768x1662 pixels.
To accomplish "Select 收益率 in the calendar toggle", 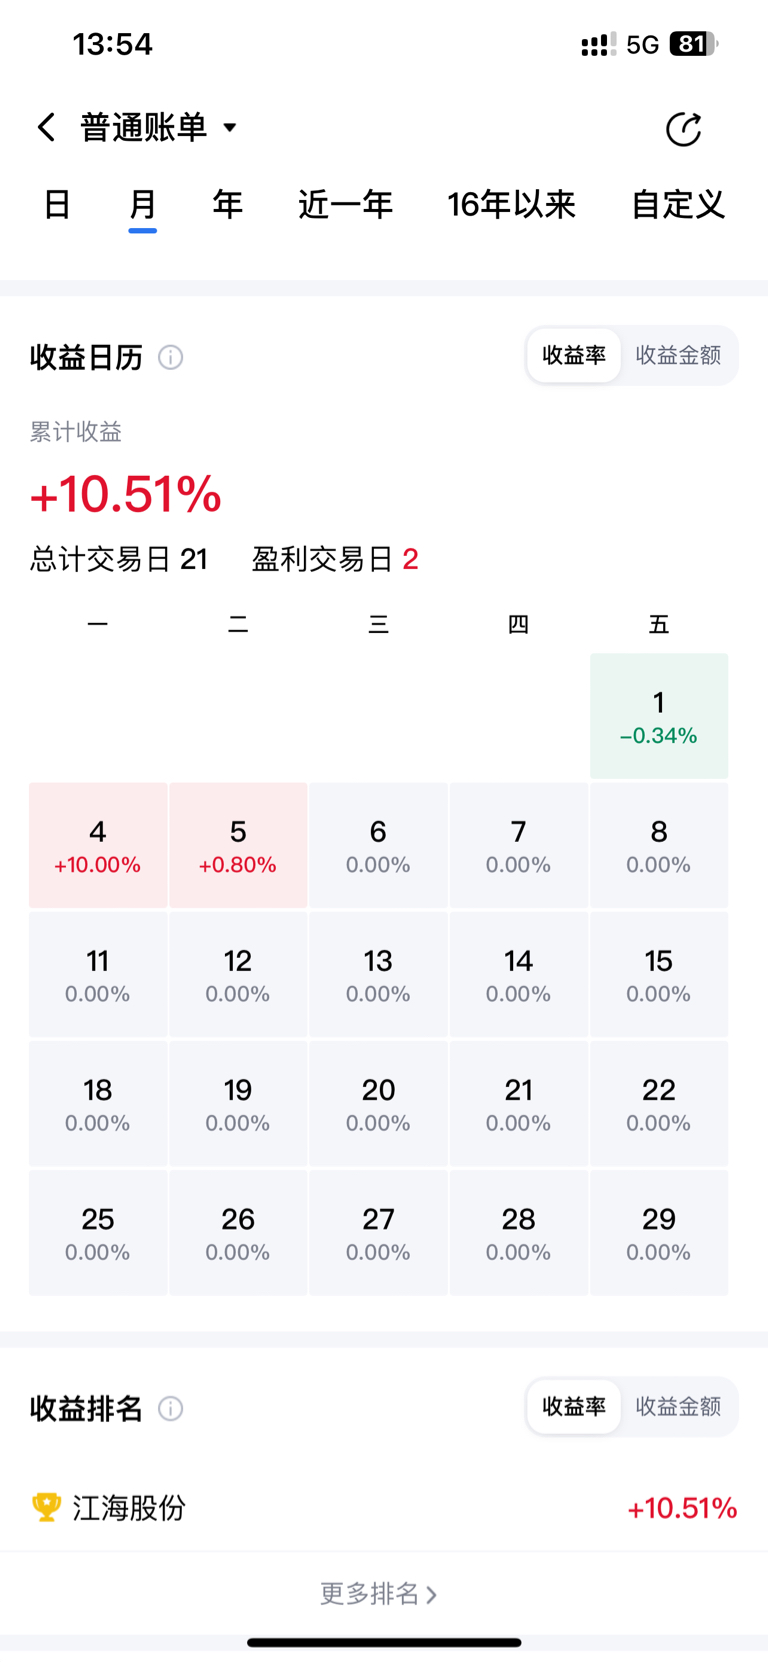I will click(574, 355).
